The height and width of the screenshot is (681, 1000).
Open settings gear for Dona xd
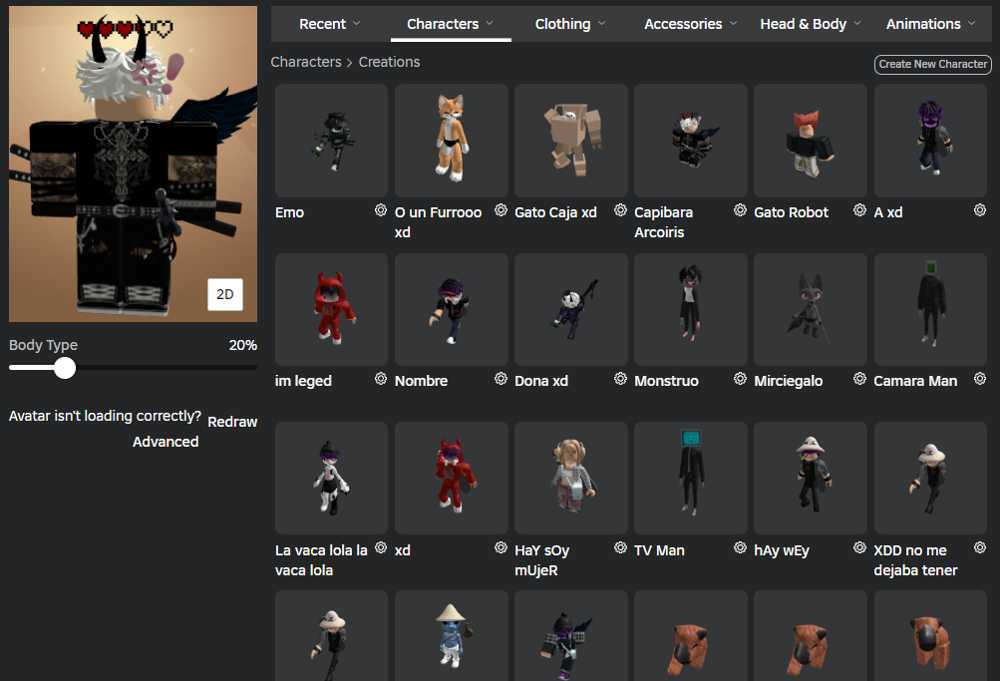(x=620, y=379)
